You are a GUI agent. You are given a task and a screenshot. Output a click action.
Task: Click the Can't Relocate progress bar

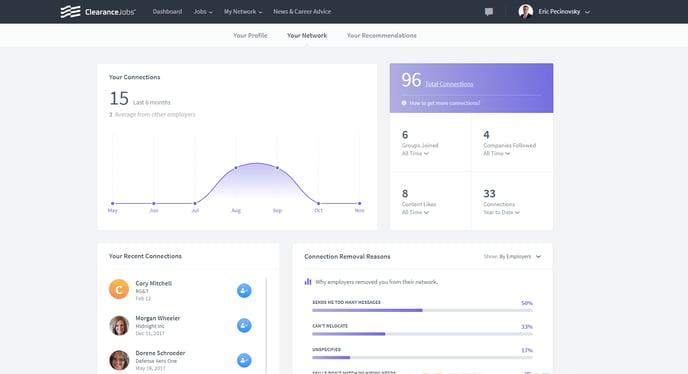(x=422, y=334)
